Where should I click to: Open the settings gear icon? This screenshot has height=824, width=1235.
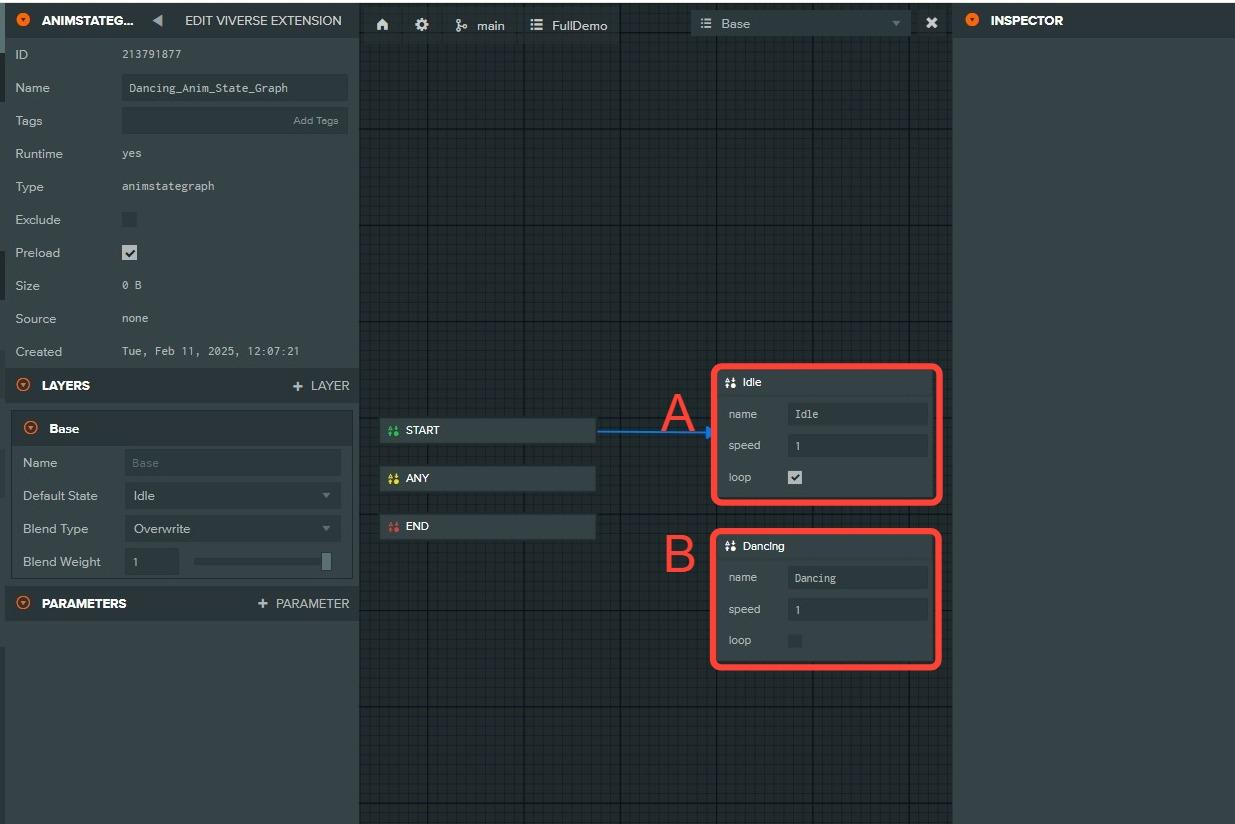[422, 25]
